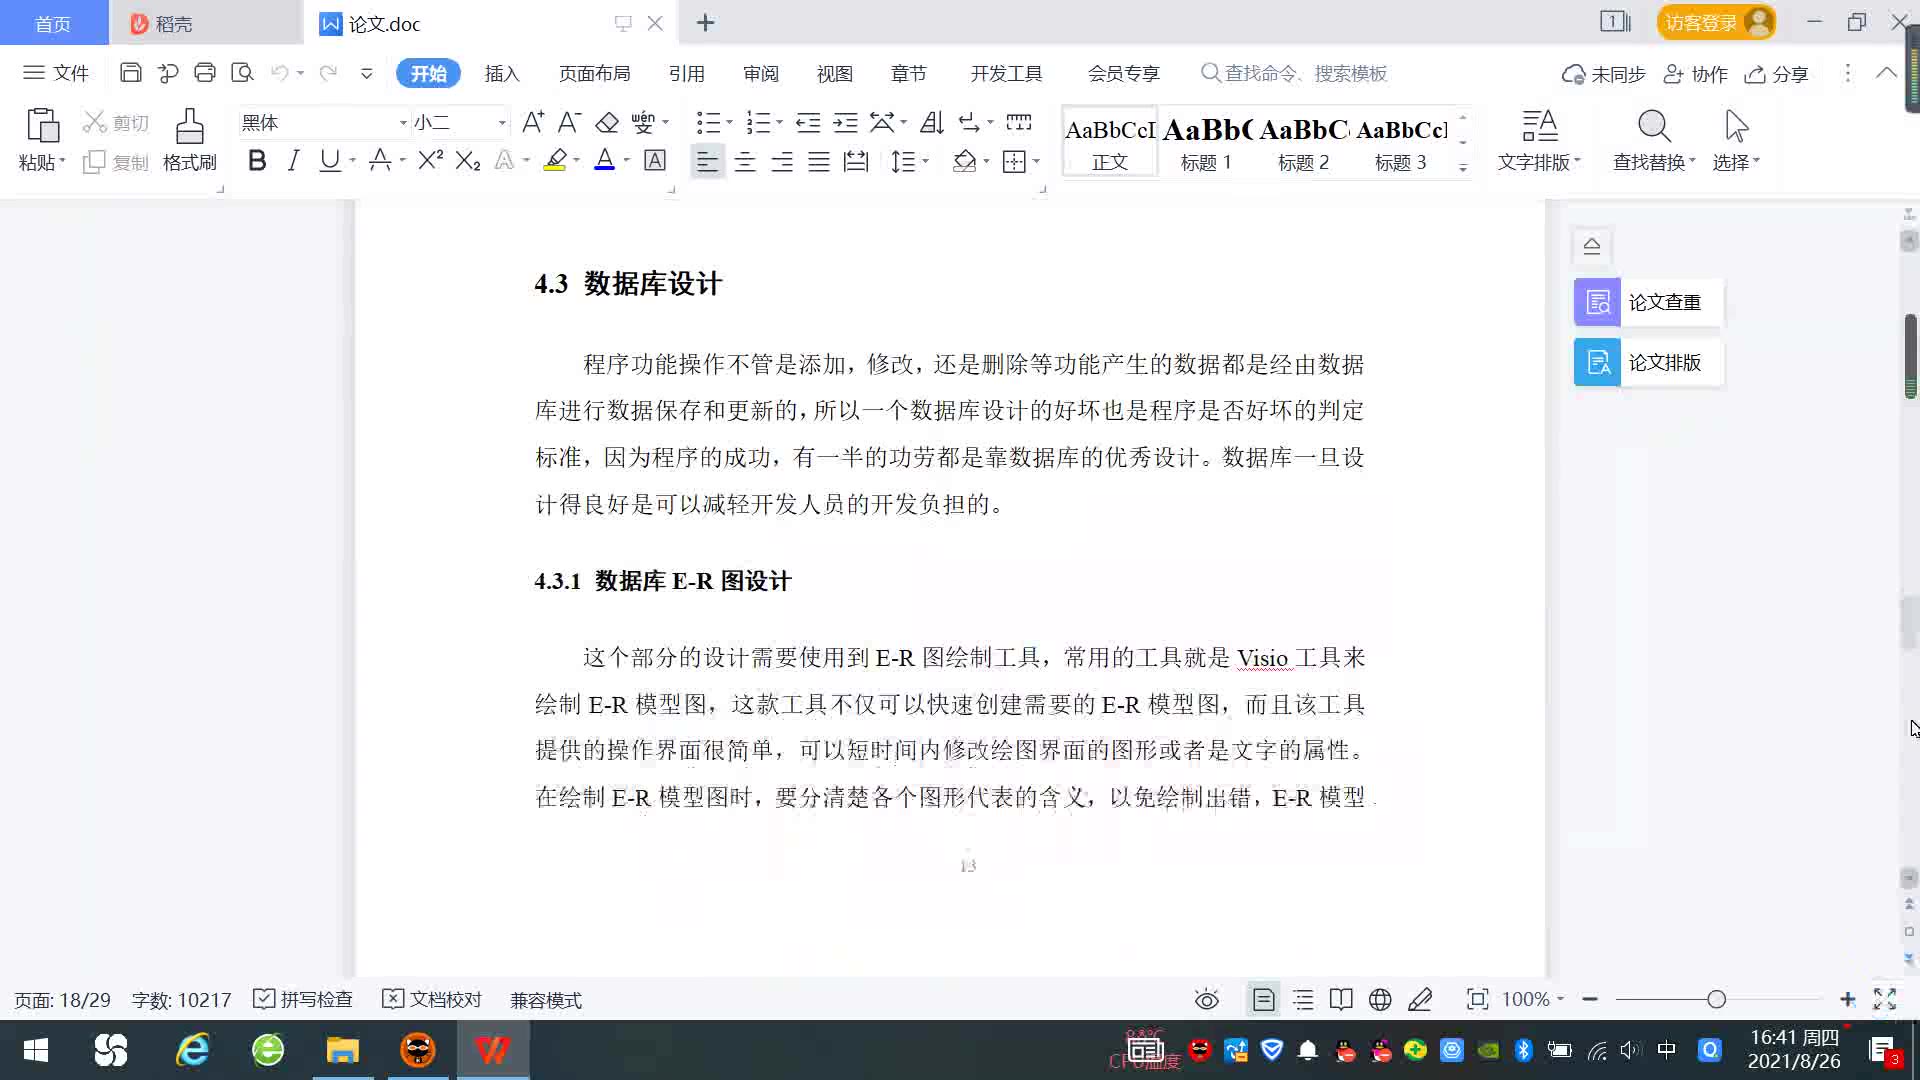The height and width of the screenshot is (1080, 1920).
Task: Open the font name dropdown showing 黑体
Action: [x=403, y=123]
